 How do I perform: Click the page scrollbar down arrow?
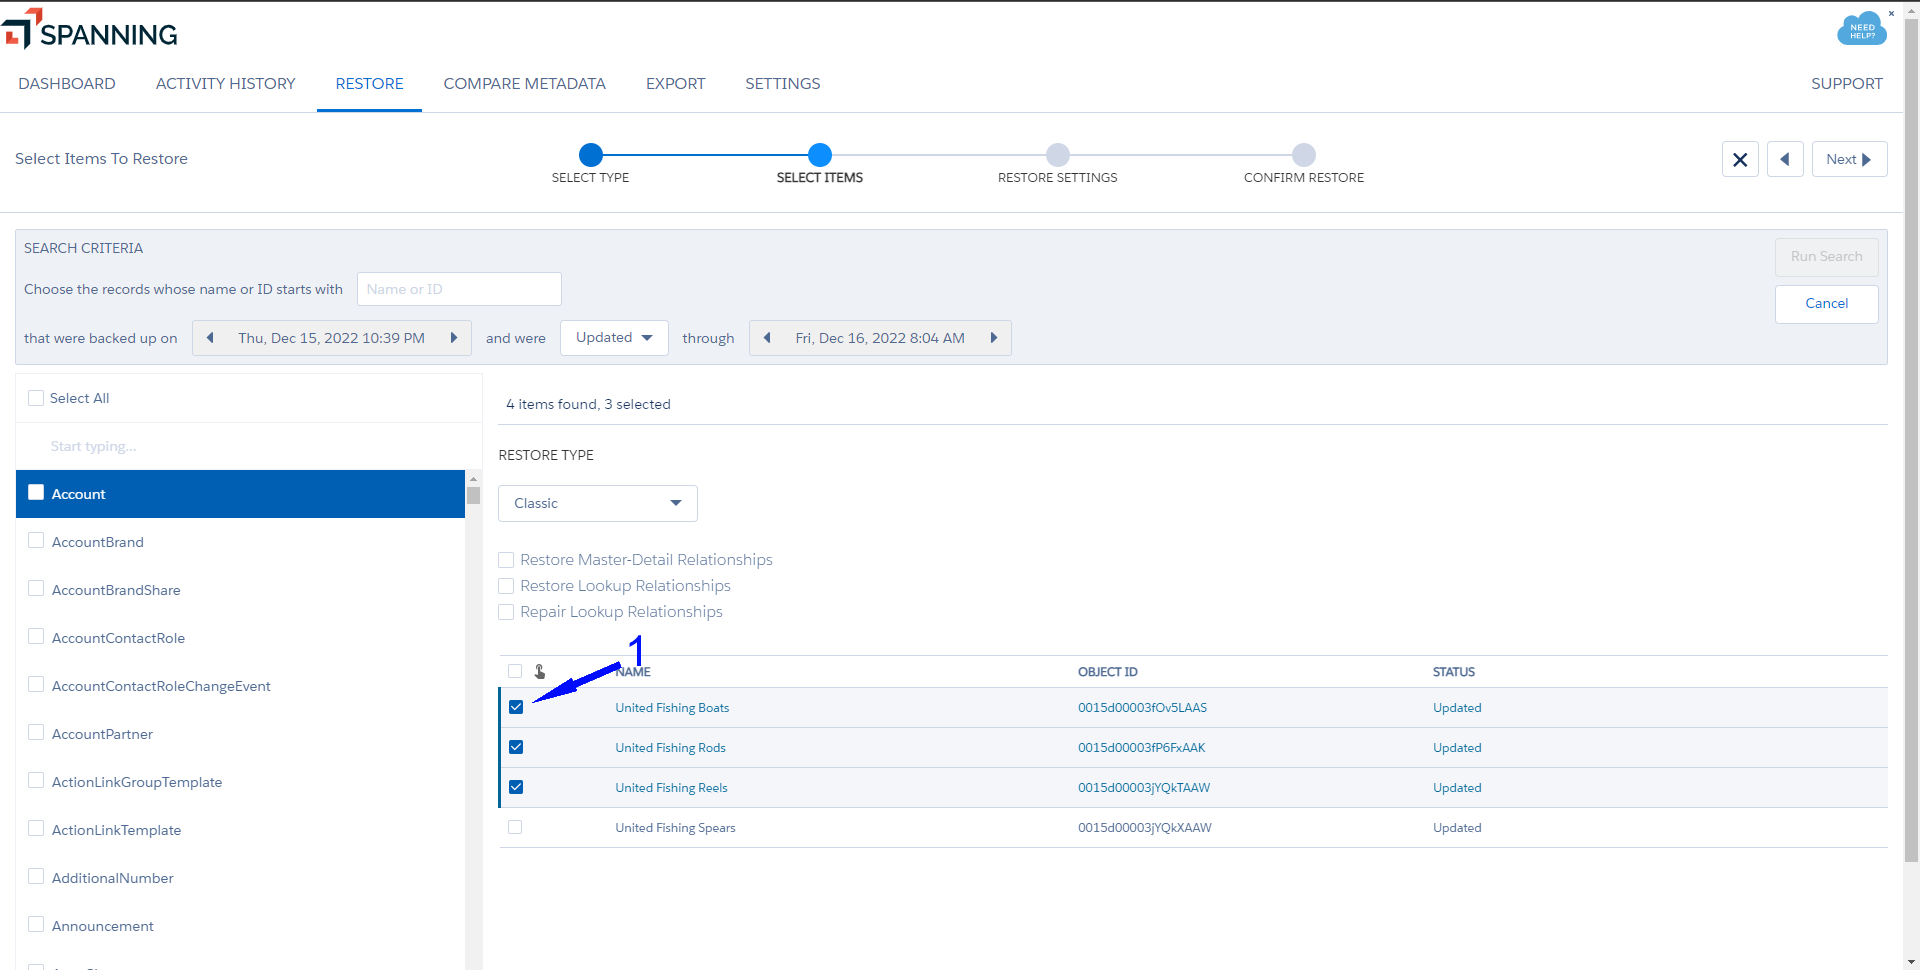[x=1911, y=962]
